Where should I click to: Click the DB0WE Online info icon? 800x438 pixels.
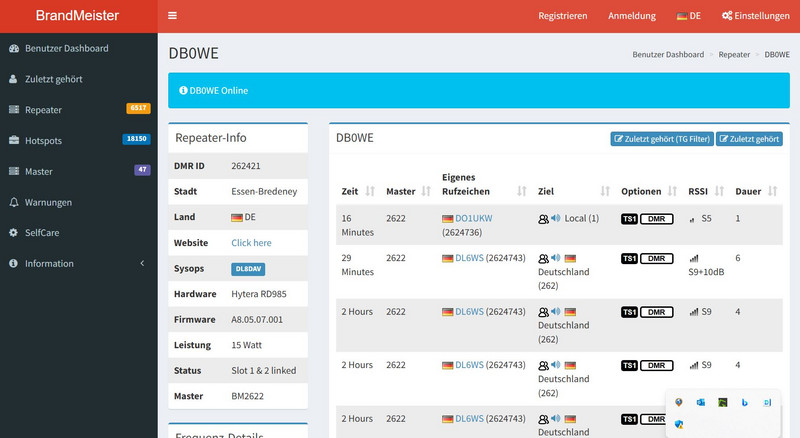183,90
